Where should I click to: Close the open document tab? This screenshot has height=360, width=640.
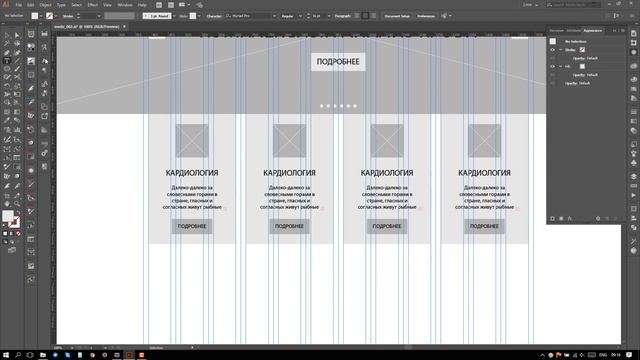(124, 27)
